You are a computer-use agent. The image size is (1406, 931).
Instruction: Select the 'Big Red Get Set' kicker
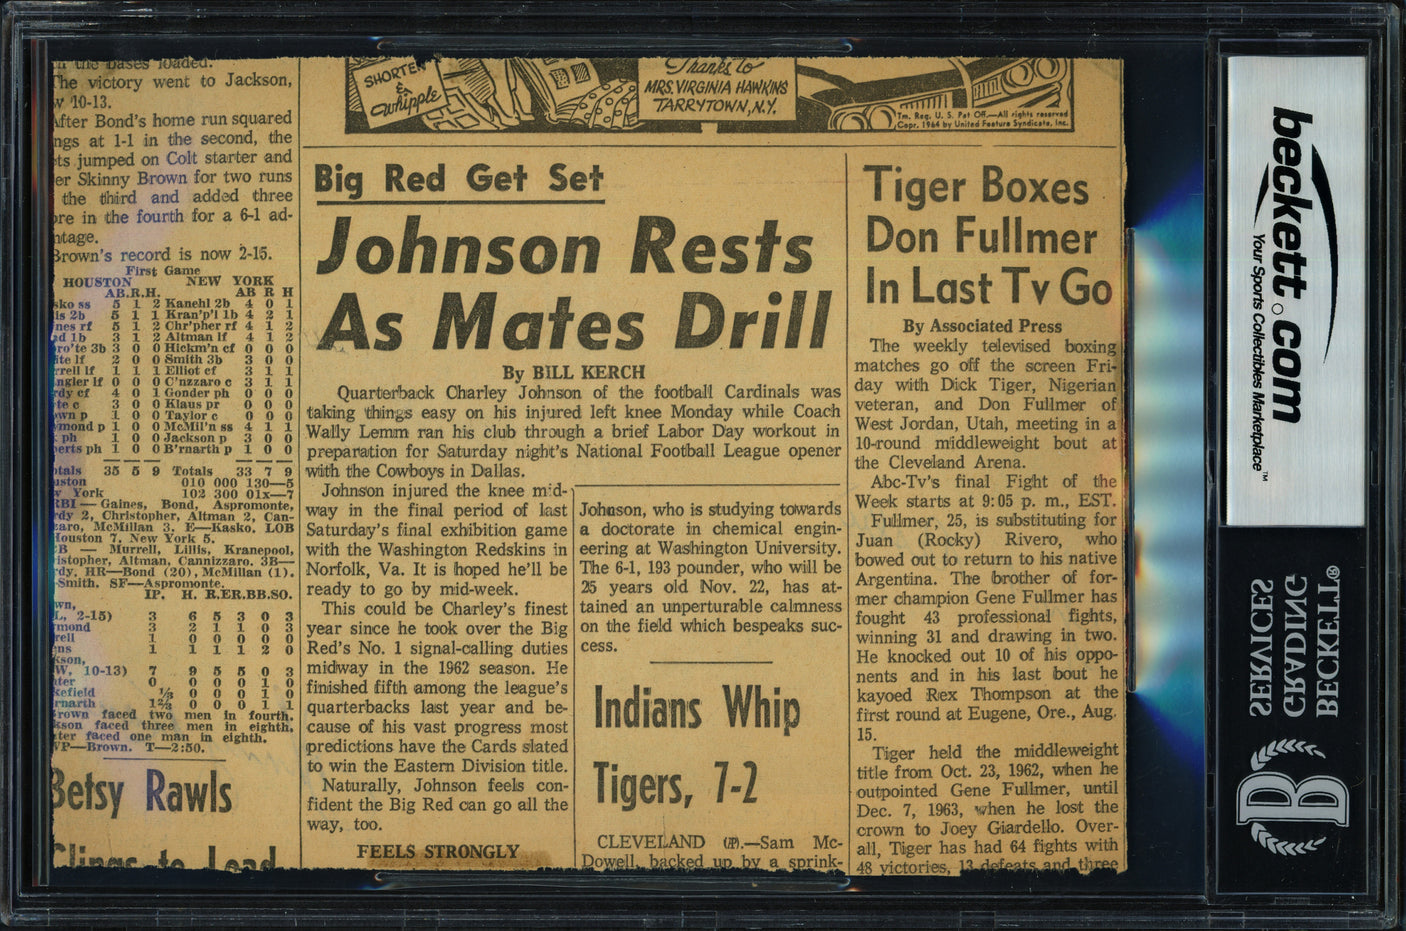tap(459, 179)
